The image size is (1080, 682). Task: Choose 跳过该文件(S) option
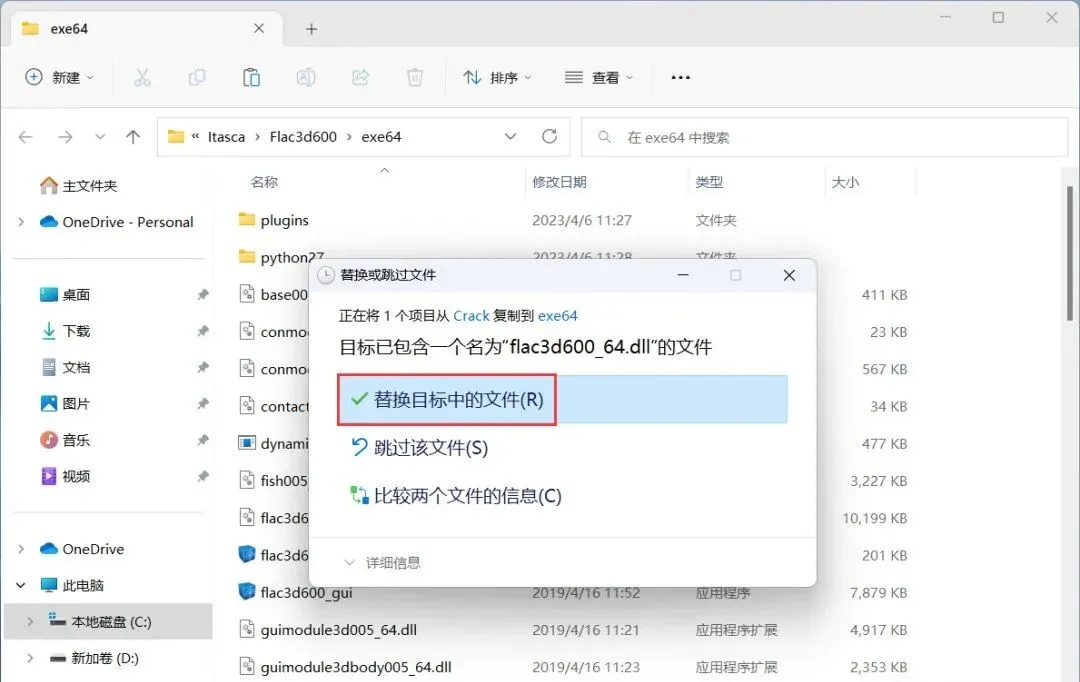419,448
